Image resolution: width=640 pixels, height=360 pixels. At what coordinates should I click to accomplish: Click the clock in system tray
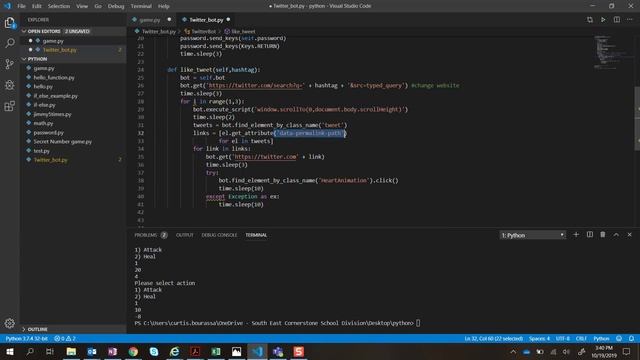[x=604, y=351]
